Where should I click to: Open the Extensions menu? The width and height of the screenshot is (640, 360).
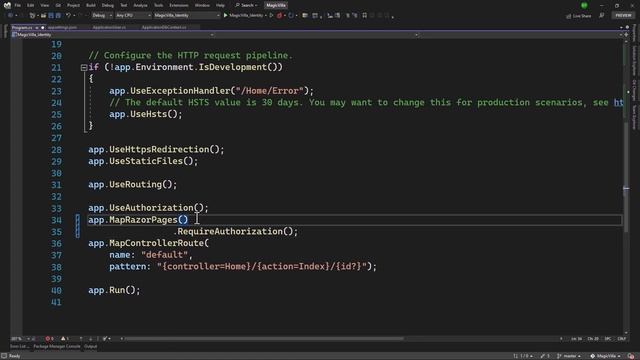point(179,5)
